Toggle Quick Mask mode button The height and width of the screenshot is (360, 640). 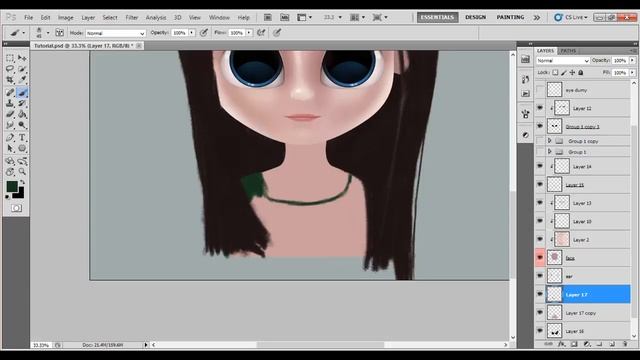[16, 208]
